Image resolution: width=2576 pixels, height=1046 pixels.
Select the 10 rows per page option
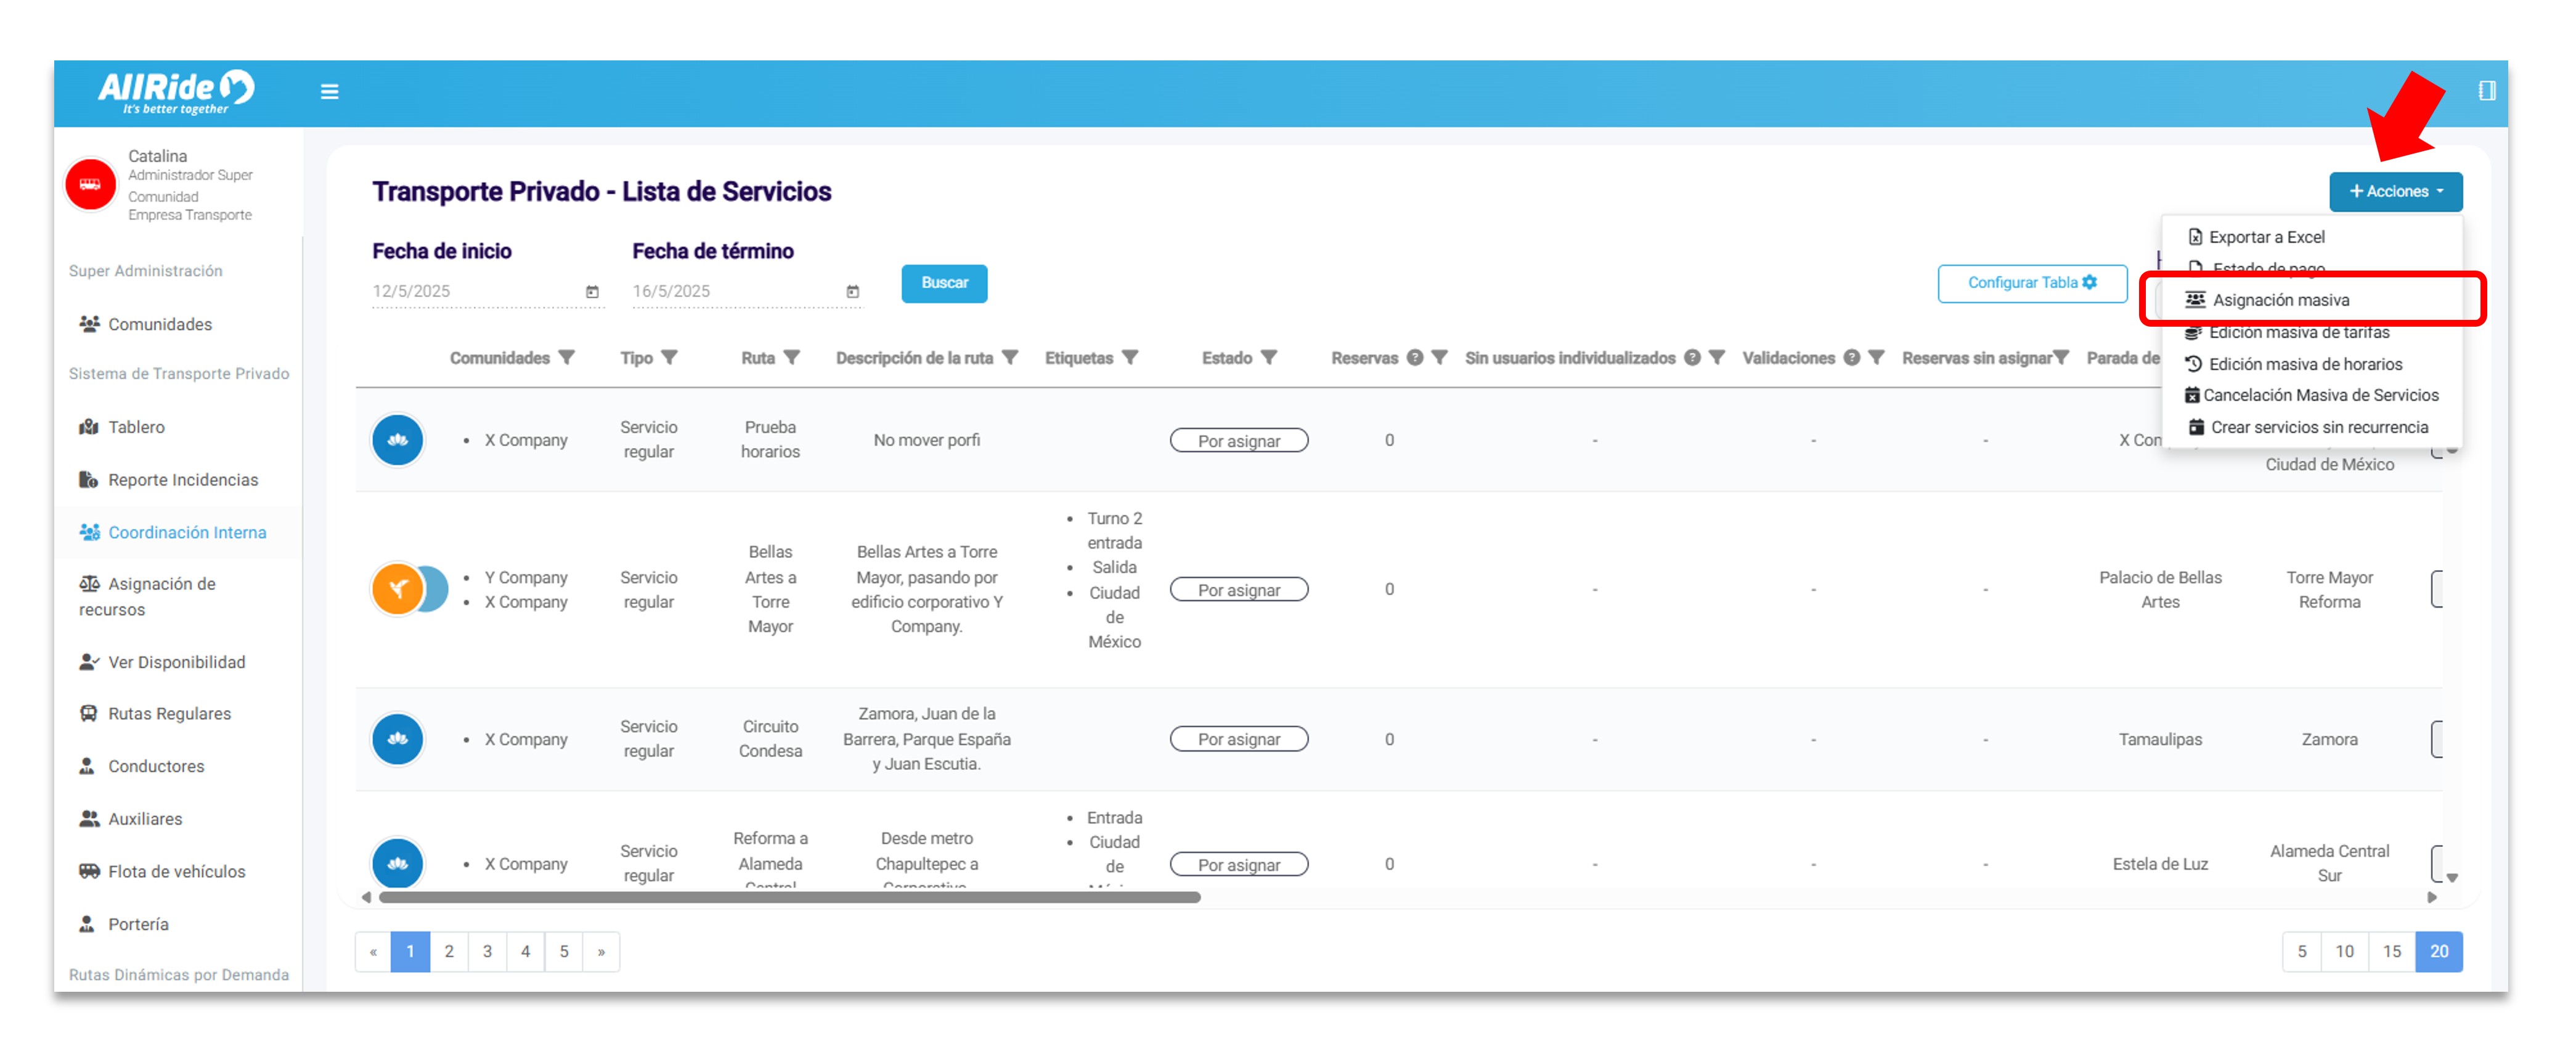click(x=2344, y=951)
